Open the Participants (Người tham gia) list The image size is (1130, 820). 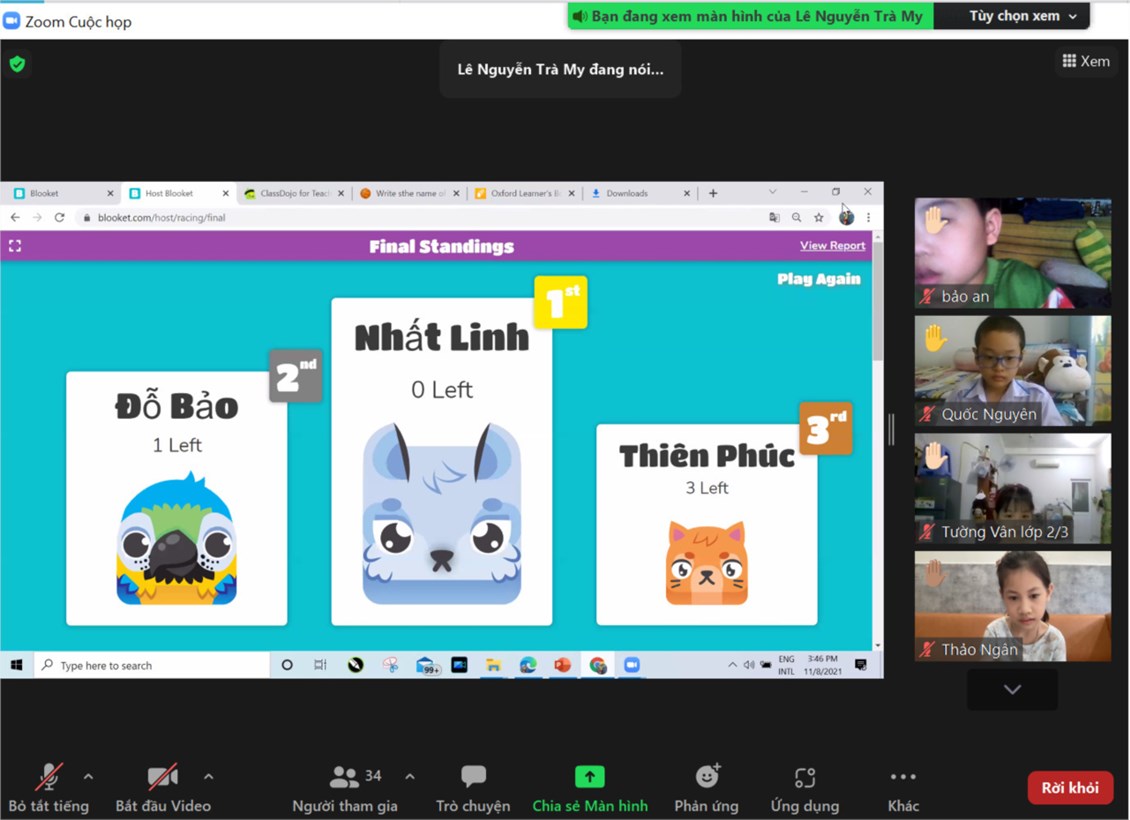345,777
